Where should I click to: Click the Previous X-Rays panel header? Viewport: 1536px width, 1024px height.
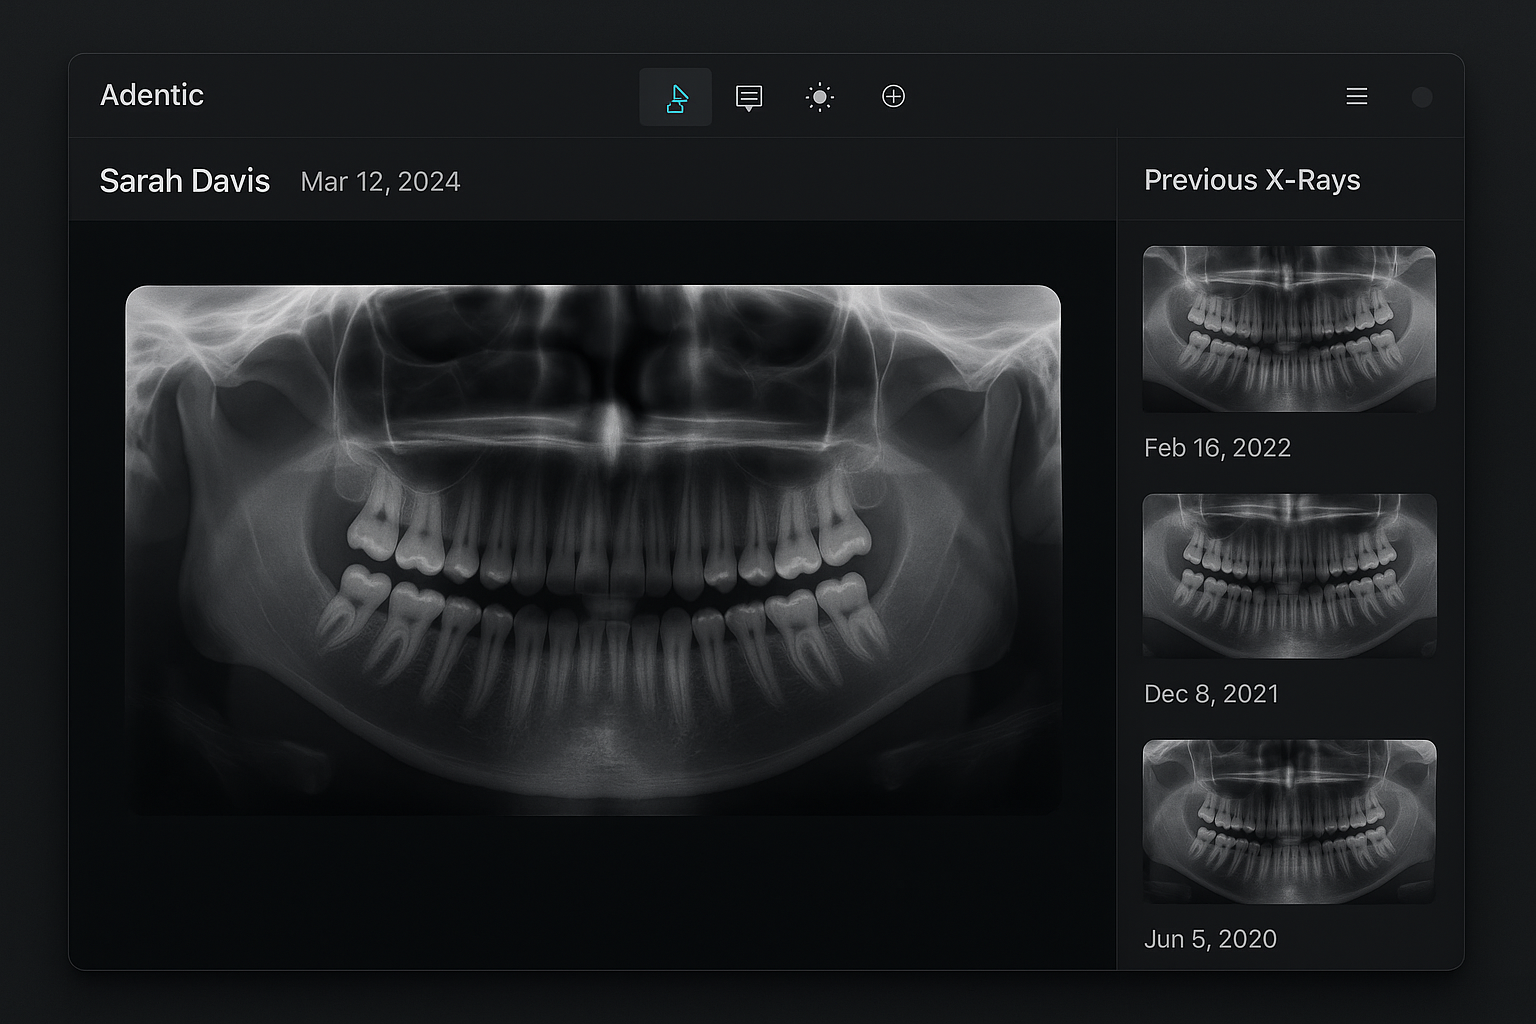coord(1252,180)
